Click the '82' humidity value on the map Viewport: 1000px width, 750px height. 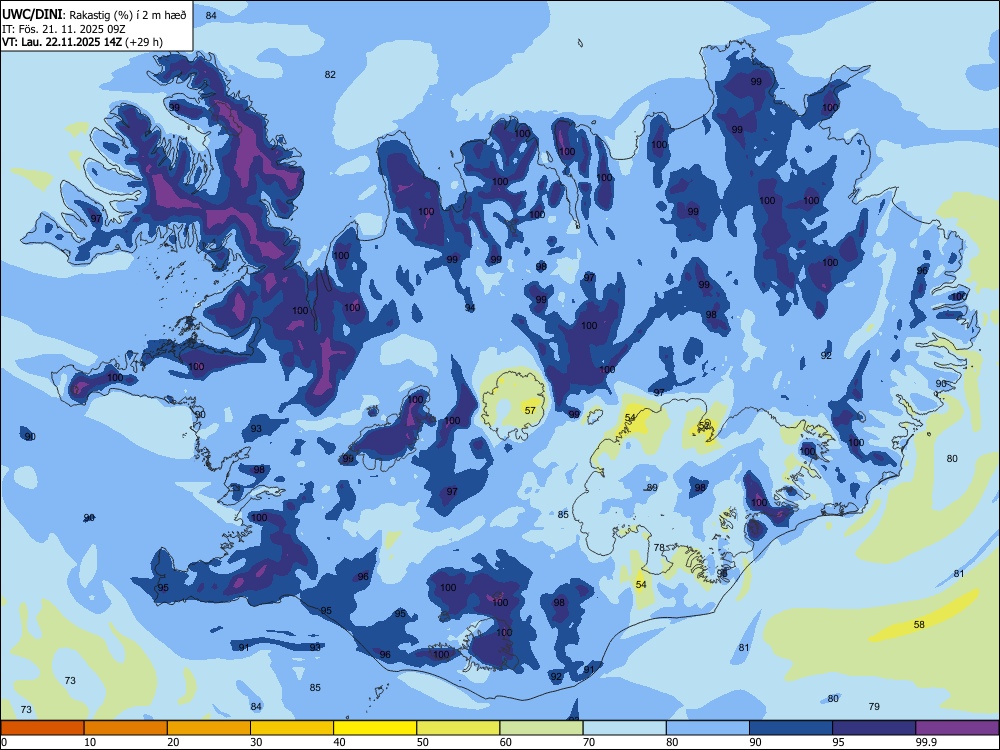pos(330,75)
